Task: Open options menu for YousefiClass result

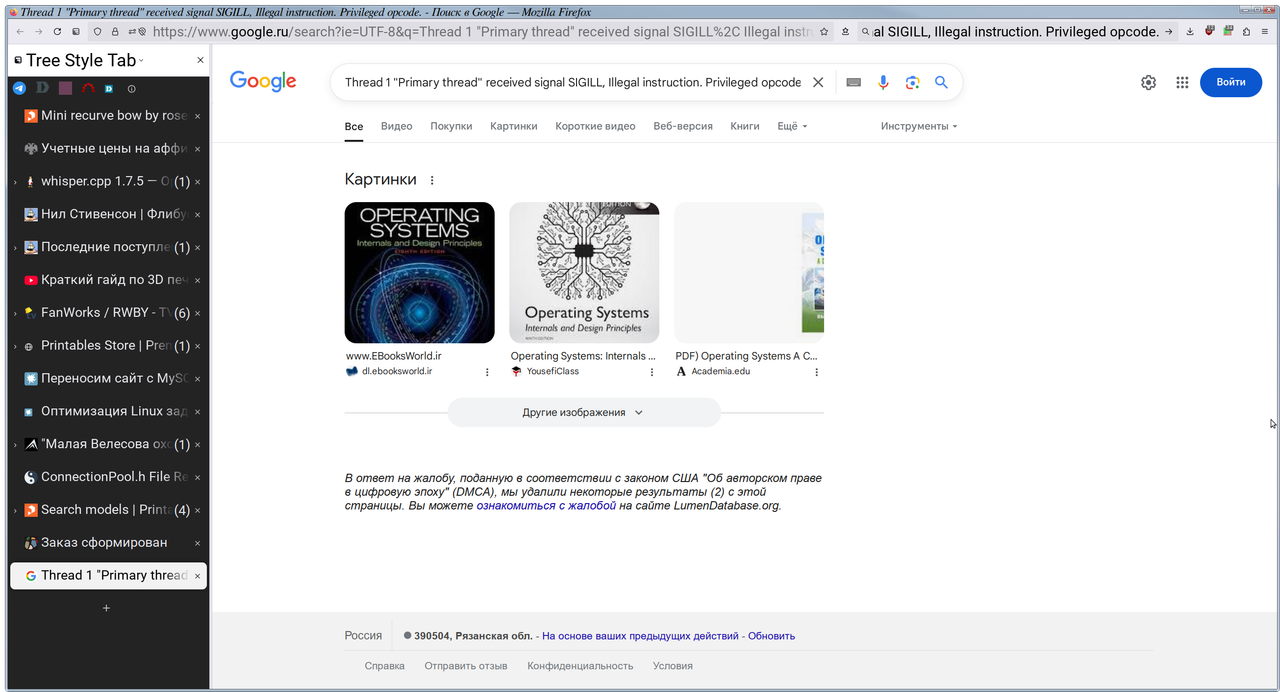Action: (652, 372)
